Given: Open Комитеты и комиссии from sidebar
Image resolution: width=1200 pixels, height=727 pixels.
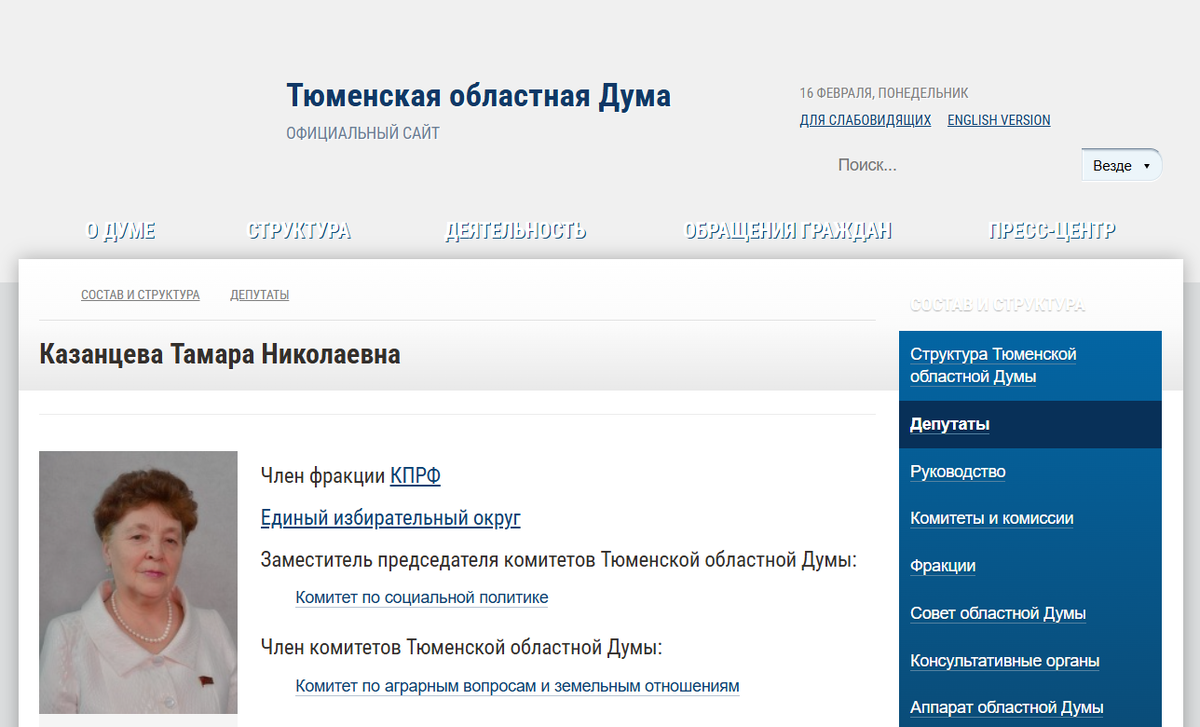Looking at the screenshot, I should [992, 518].
